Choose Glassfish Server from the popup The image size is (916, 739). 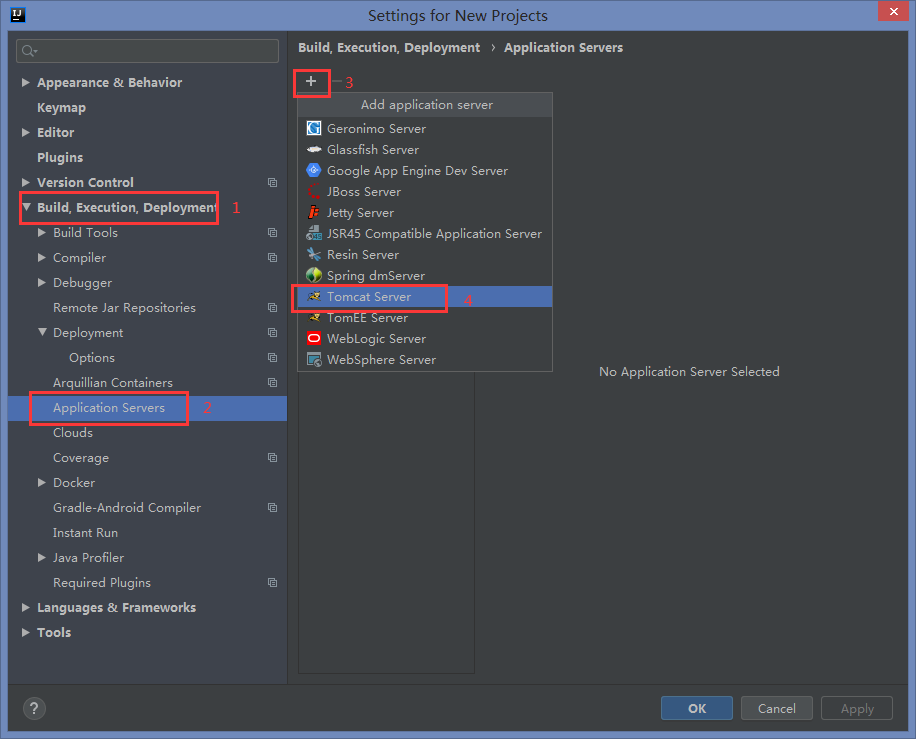[372, 150]
